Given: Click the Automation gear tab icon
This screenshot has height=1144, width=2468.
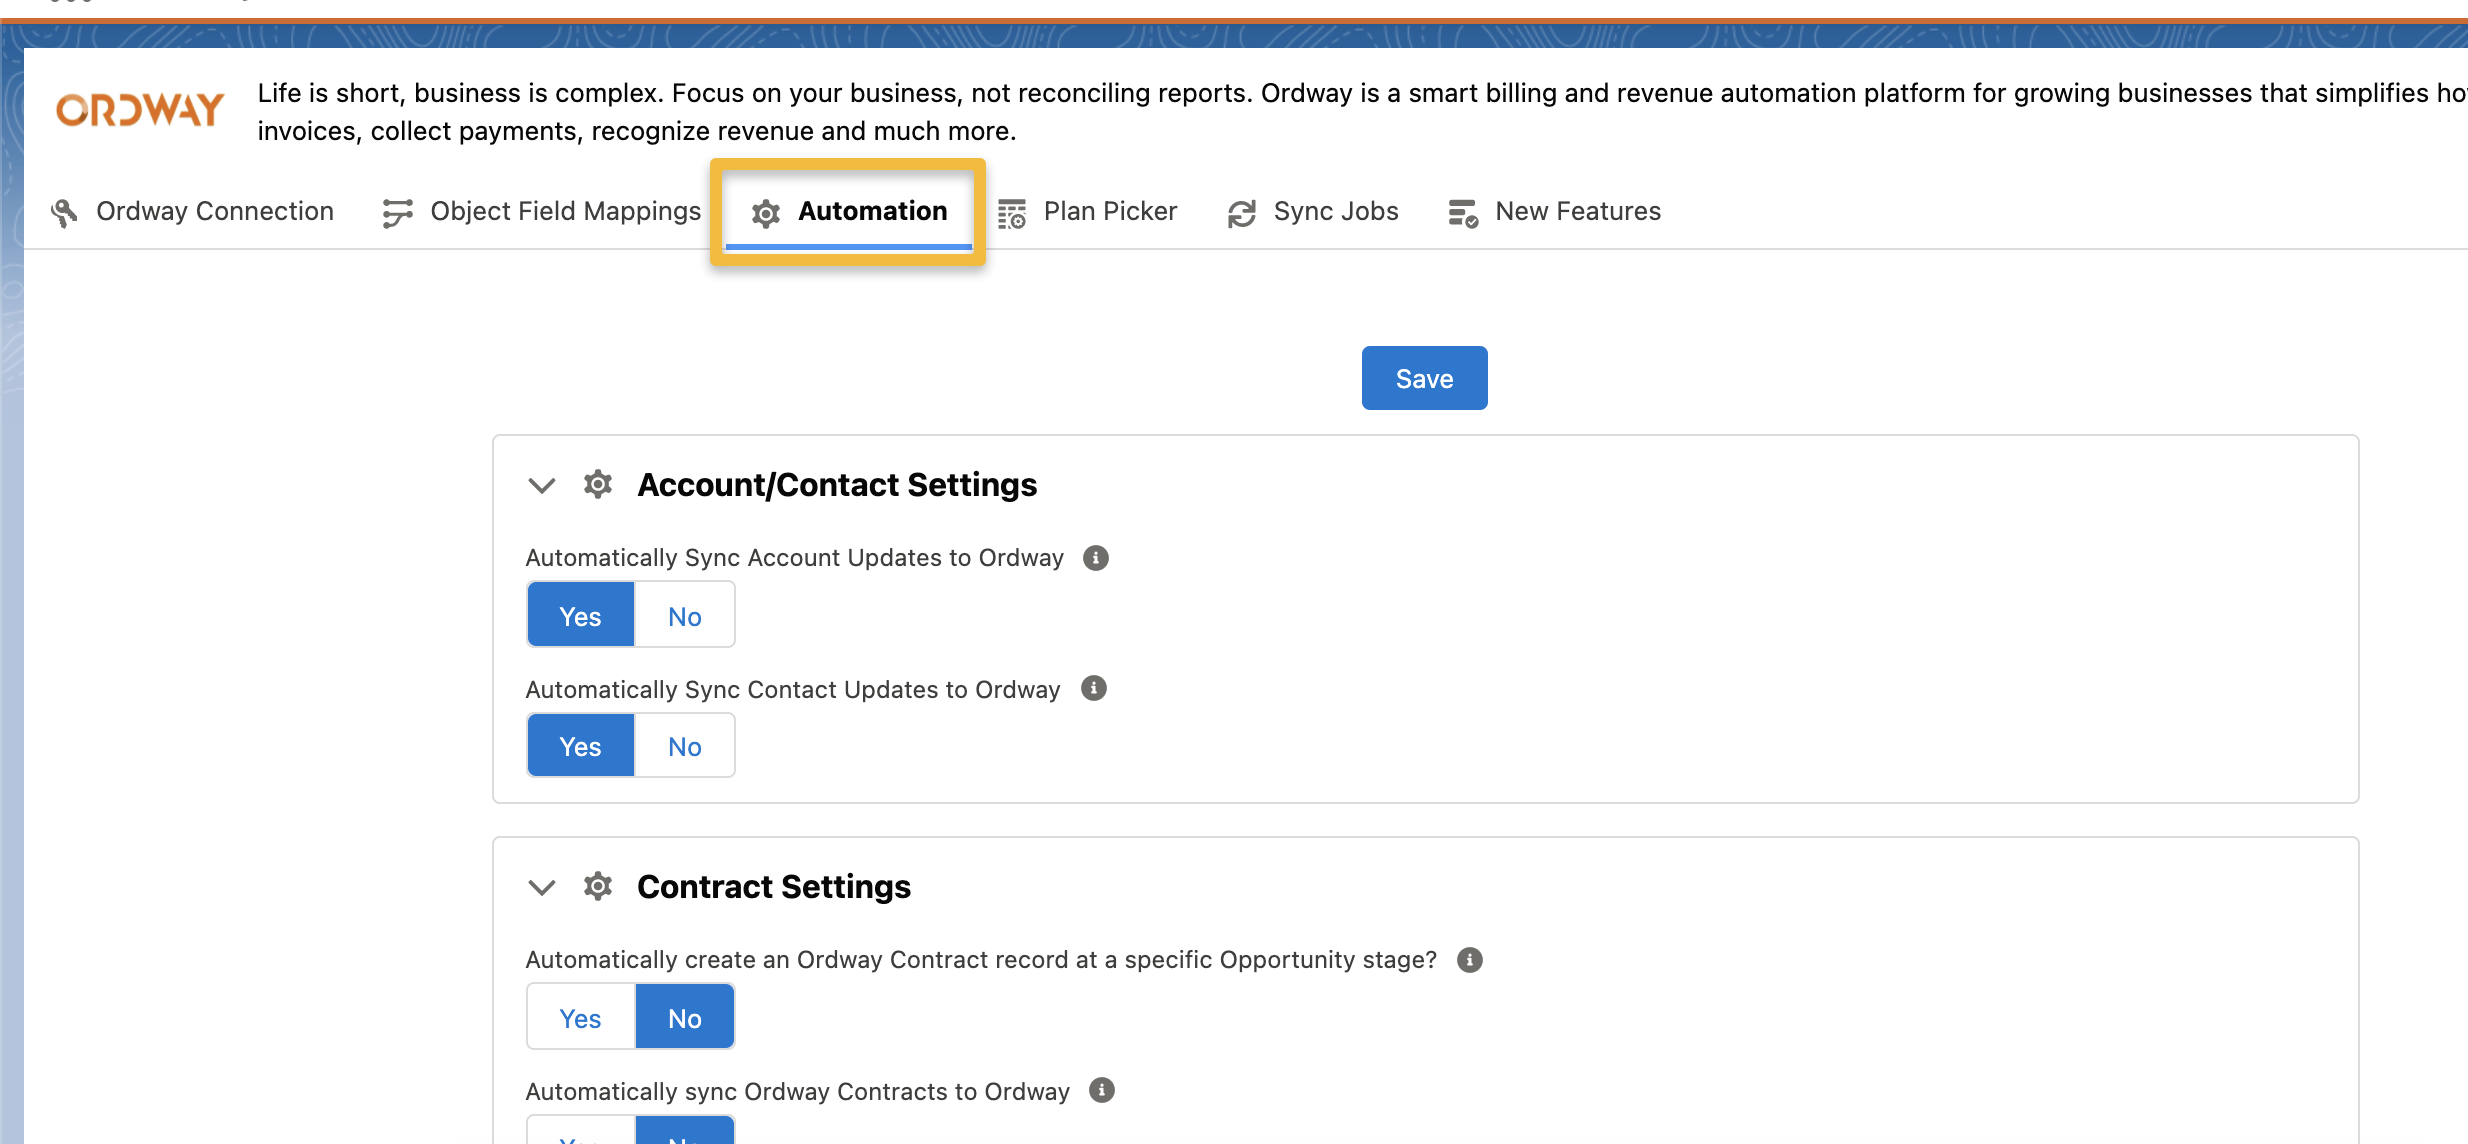Looking at the screenshot, I should point(766,213).
